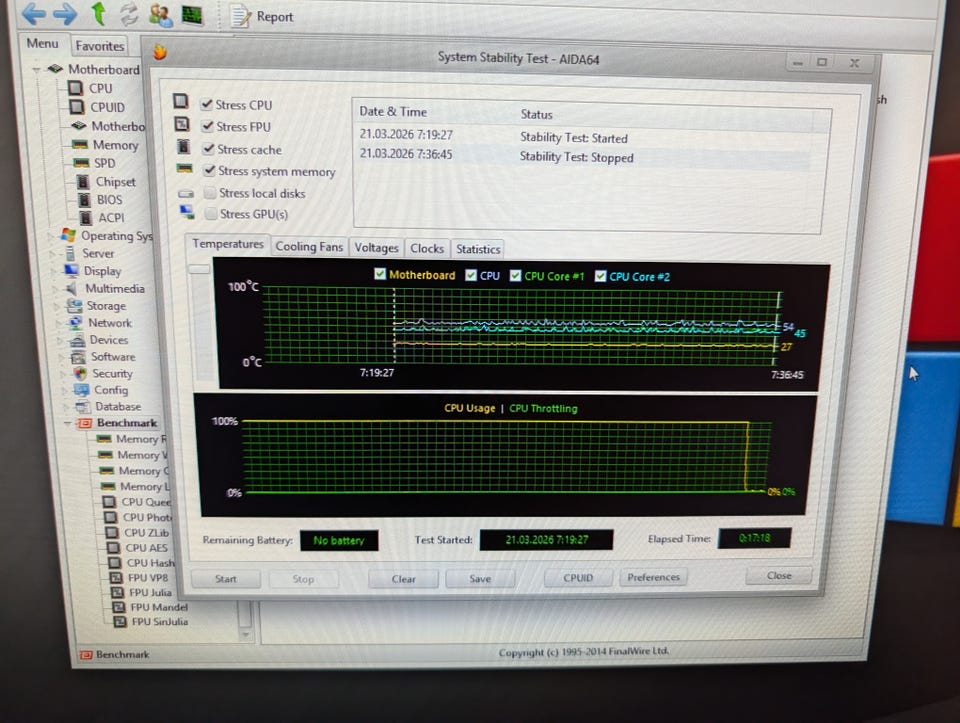Switch to the Clocks tab

[427, 248]
